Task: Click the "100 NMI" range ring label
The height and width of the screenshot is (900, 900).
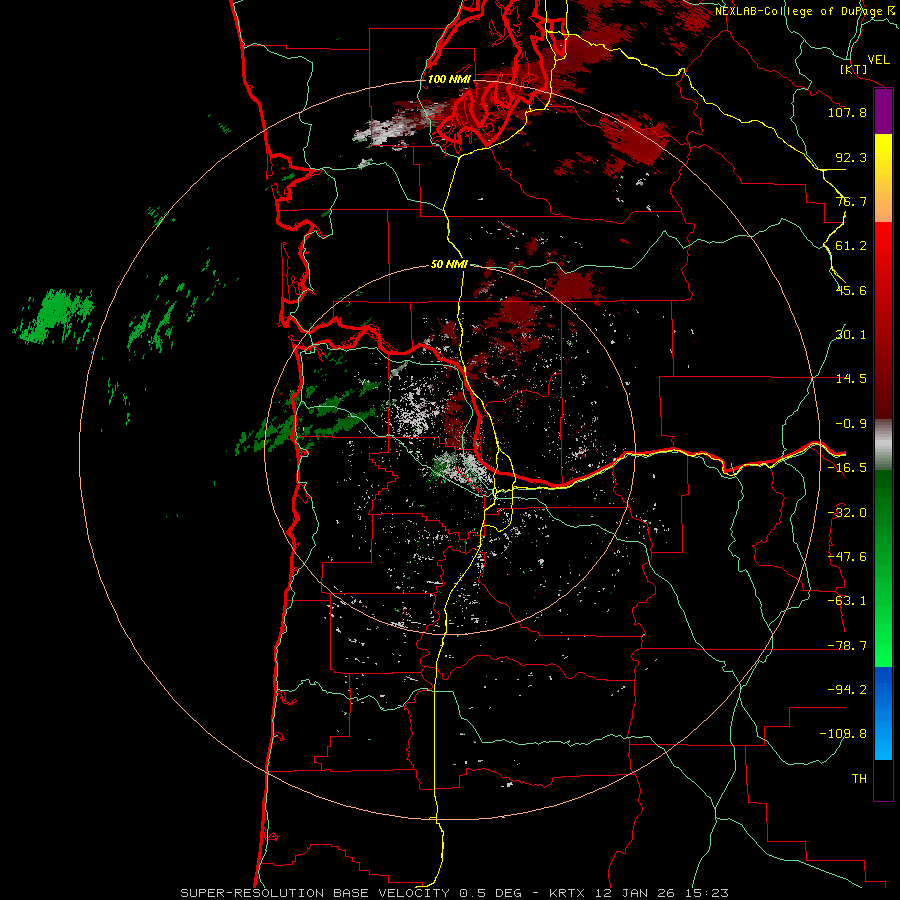Action: coord(449,79)
